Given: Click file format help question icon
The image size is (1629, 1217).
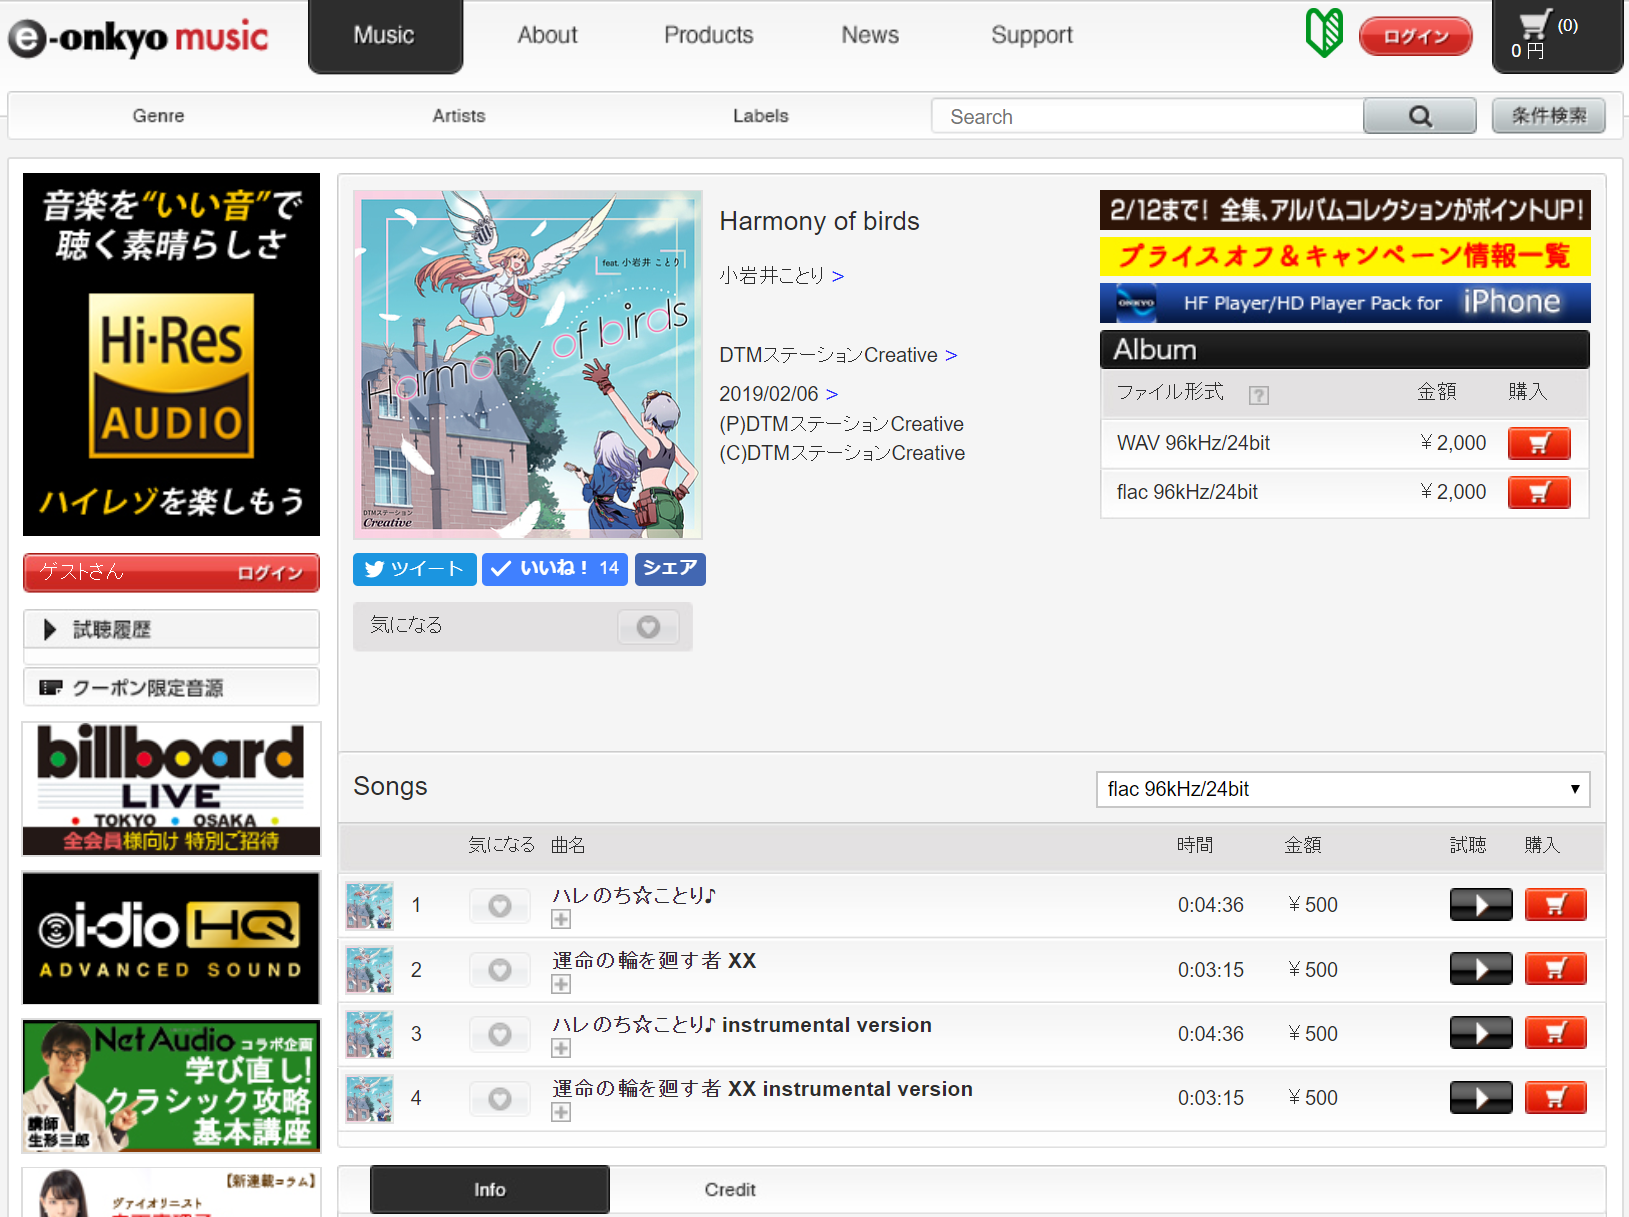Looking at the screenshot, I should pyautogui.click(x=1259, y=395).
